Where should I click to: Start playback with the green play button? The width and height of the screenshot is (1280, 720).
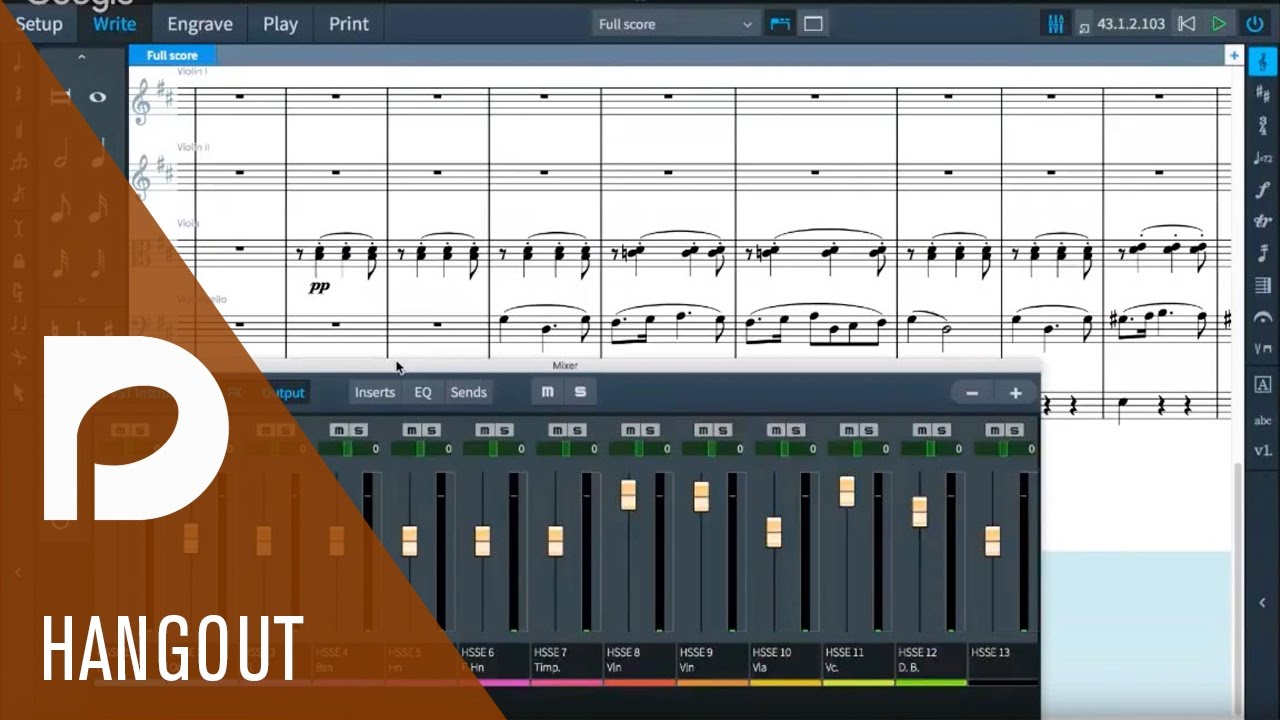pyautogui.click(x=1219, y=23)
